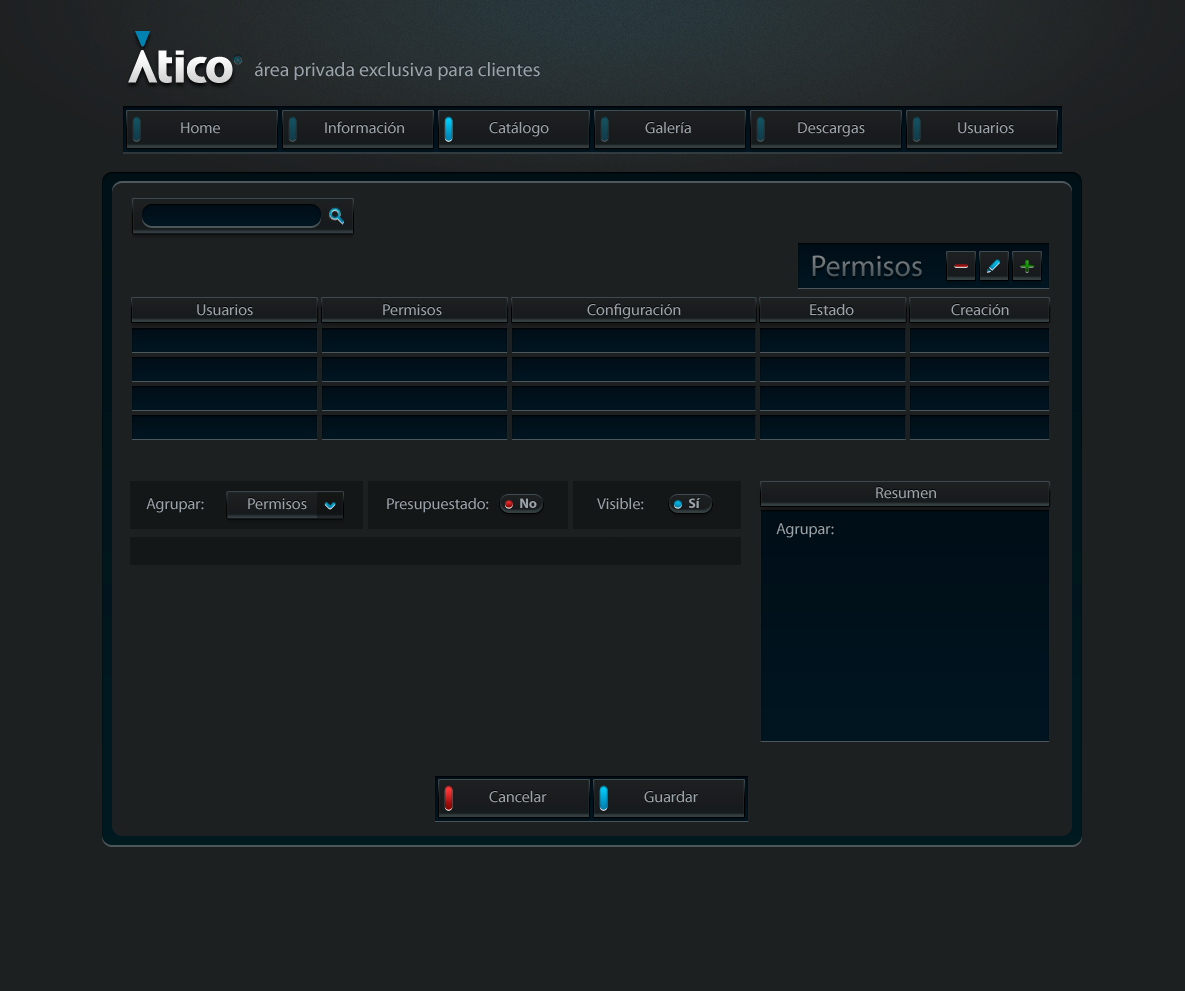Screen dimensions: 1185x991
Task: Click the search magnifier icon
Action: 336,216
